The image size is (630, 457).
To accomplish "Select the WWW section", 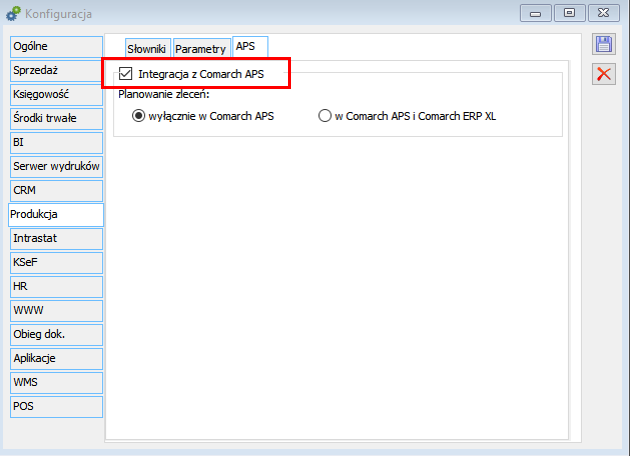I will [x=56, y=311].
